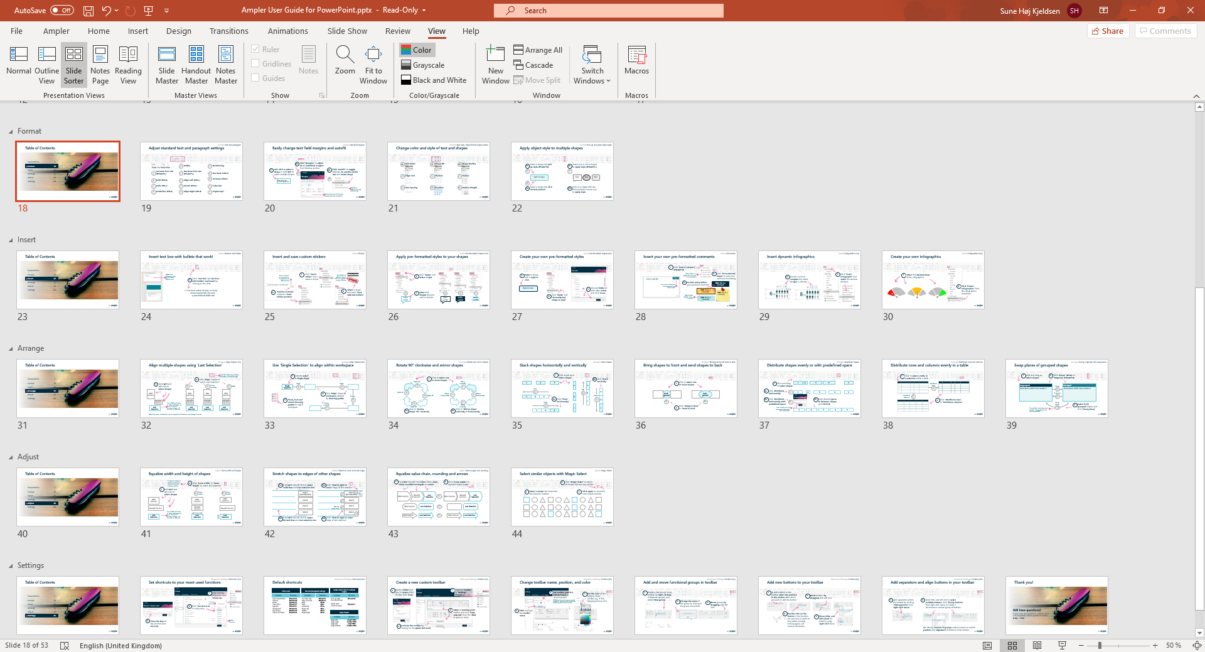Switch to the Animations ribbon tab
The image size is (1205, 652).
[x=288, y=31]
